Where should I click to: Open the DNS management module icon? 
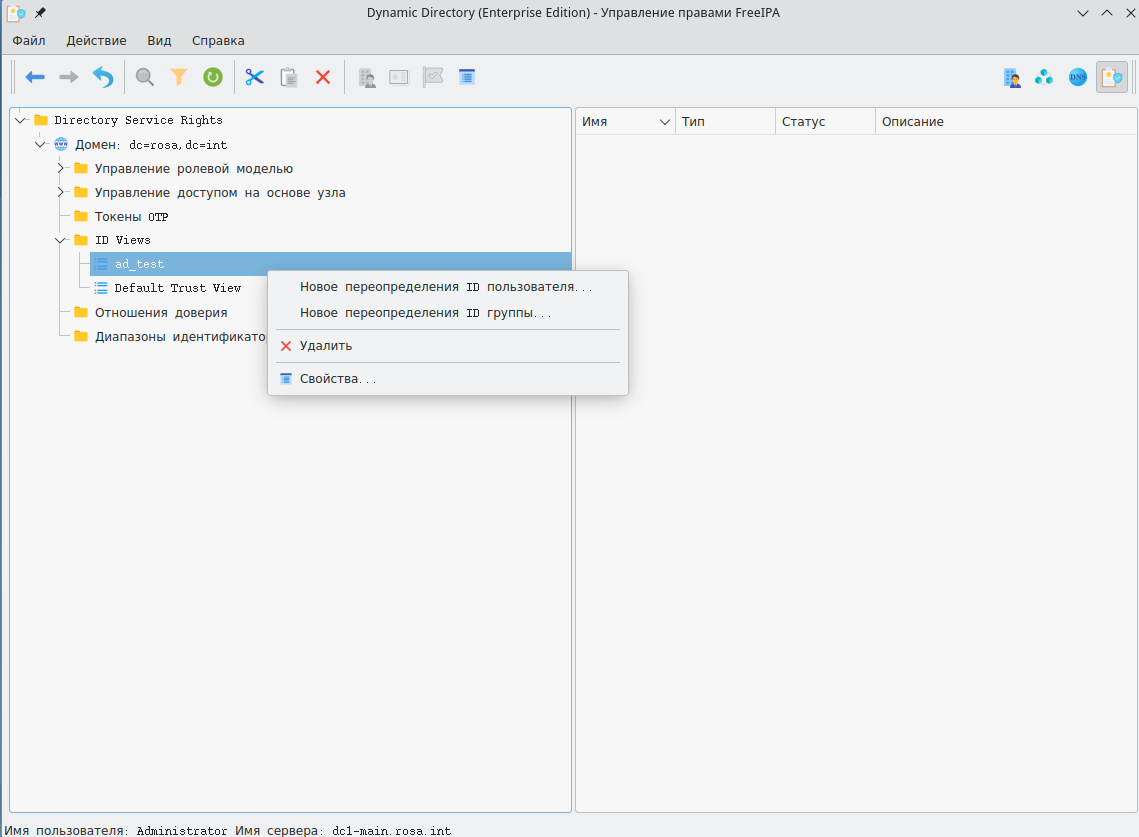1077,77
